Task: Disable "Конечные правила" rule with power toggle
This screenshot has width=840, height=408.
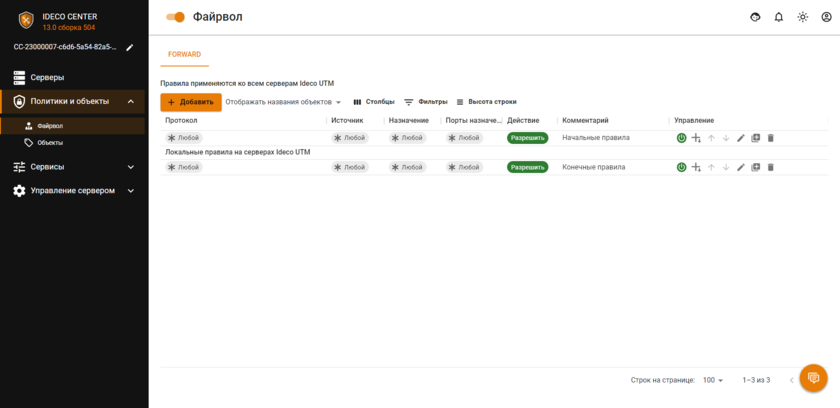Action: tap(681, 167)
